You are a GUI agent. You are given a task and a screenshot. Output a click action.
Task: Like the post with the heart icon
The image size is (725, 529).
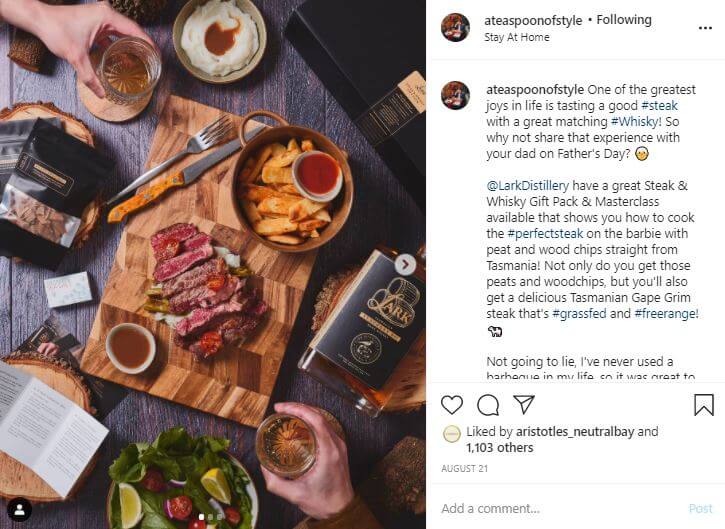coord(452,405)
